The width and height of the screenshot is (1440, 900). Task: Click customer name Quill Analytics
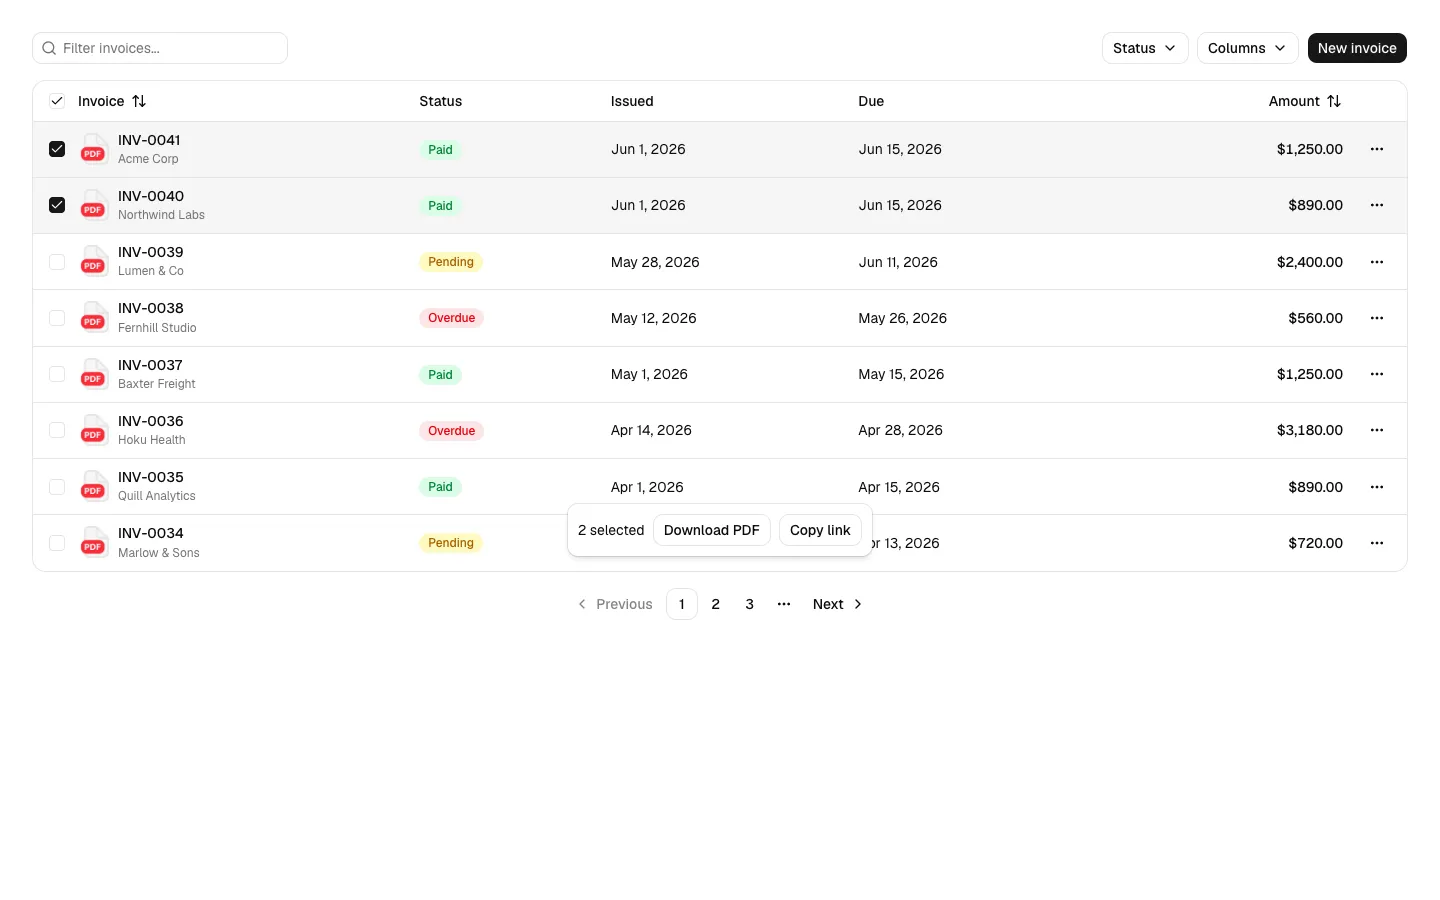[x=157, y=496]
